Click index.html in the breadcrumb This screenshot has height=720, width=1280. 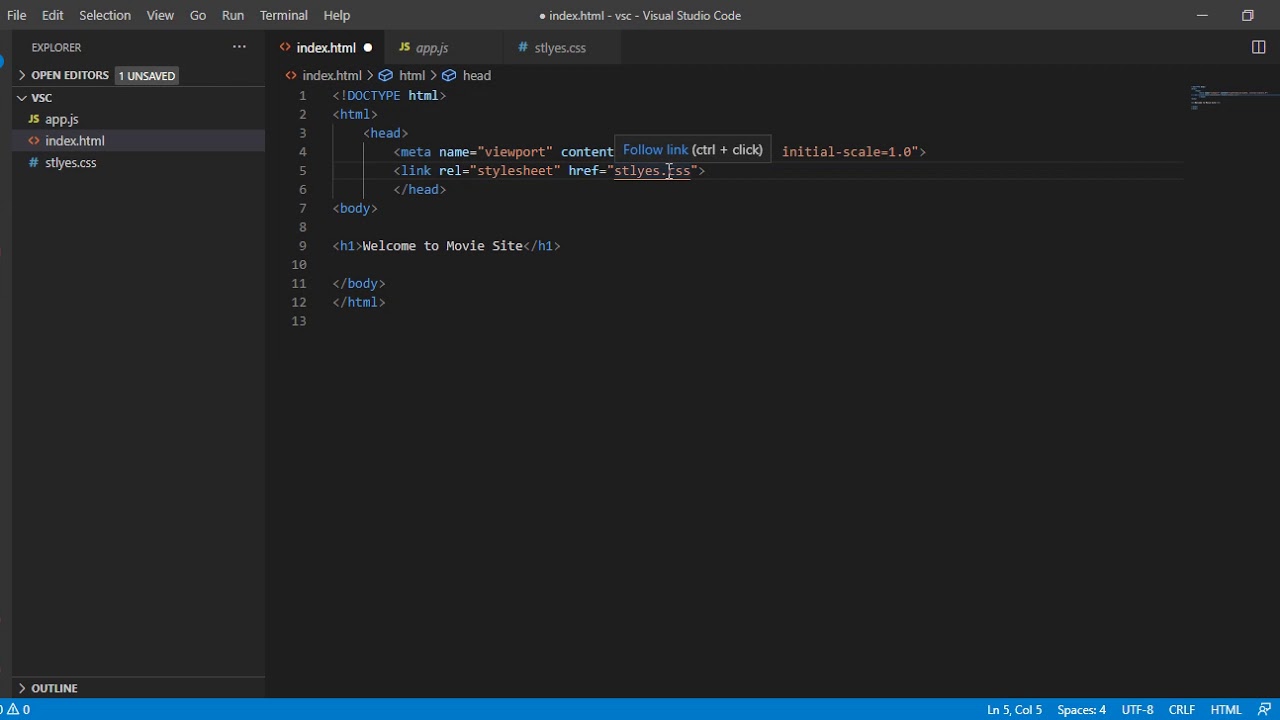coord(331,75)
